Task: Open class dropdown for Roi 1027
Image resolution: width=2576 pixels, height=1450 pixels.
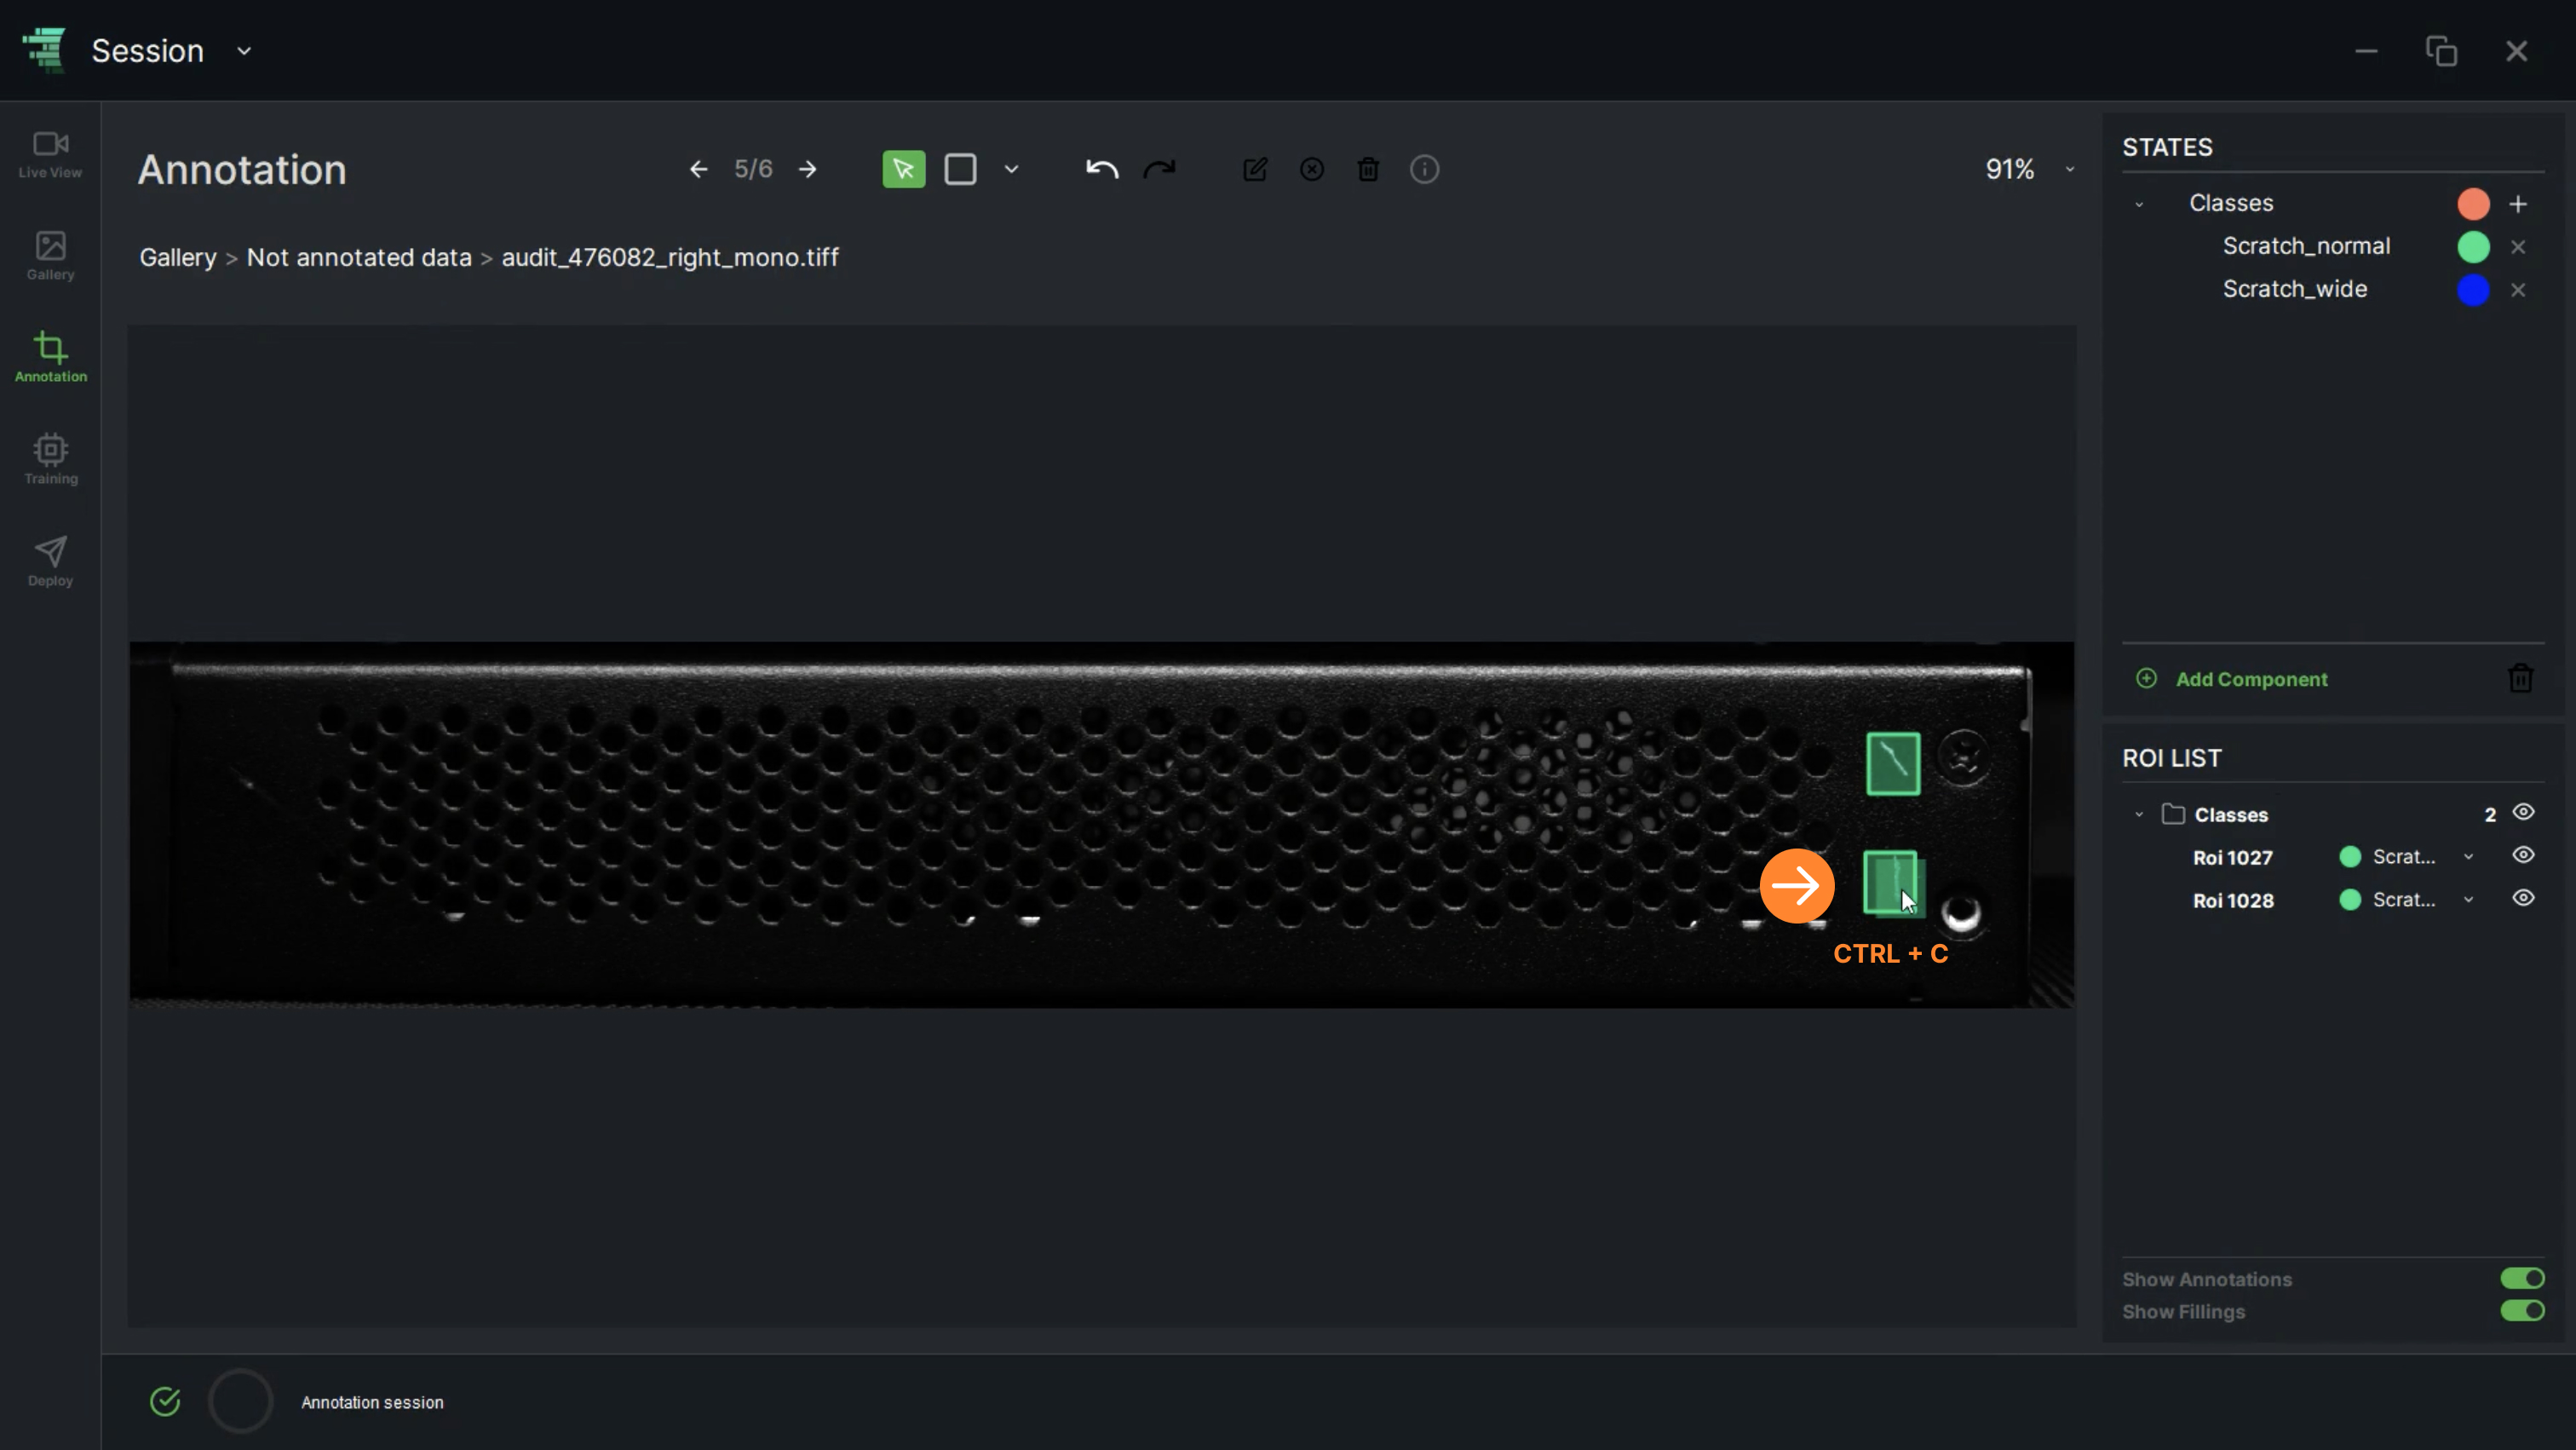Action: tap(2468, 857)
